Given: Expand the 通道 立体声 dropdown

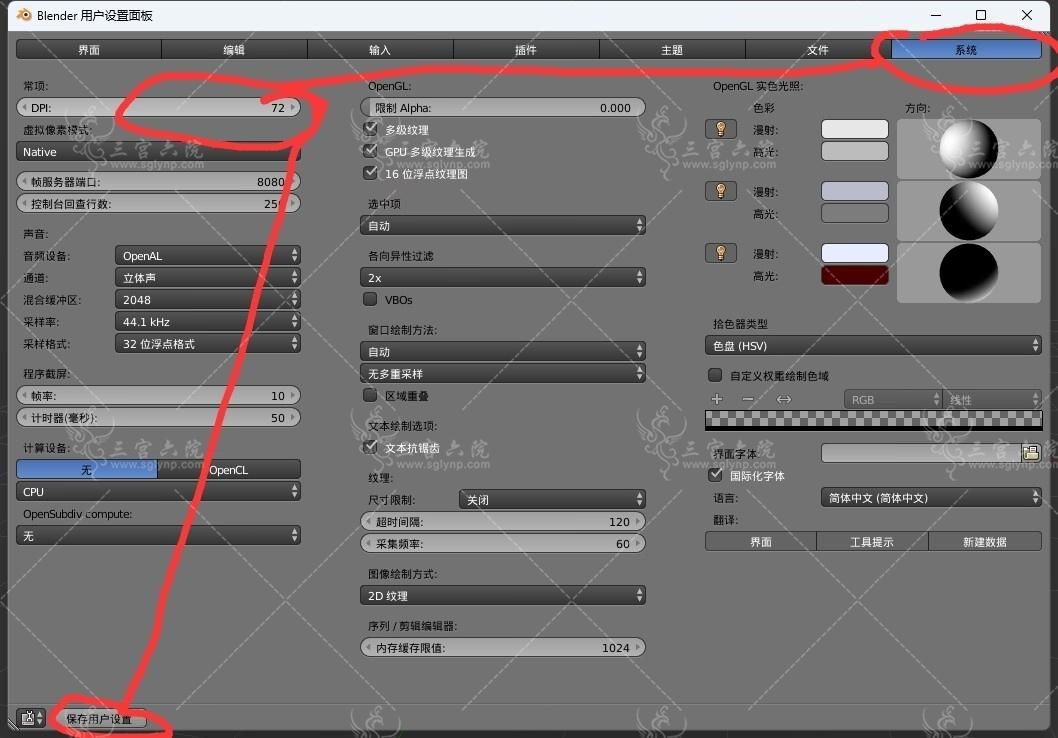Looking at the screenshot, I should tap(208, 277).
